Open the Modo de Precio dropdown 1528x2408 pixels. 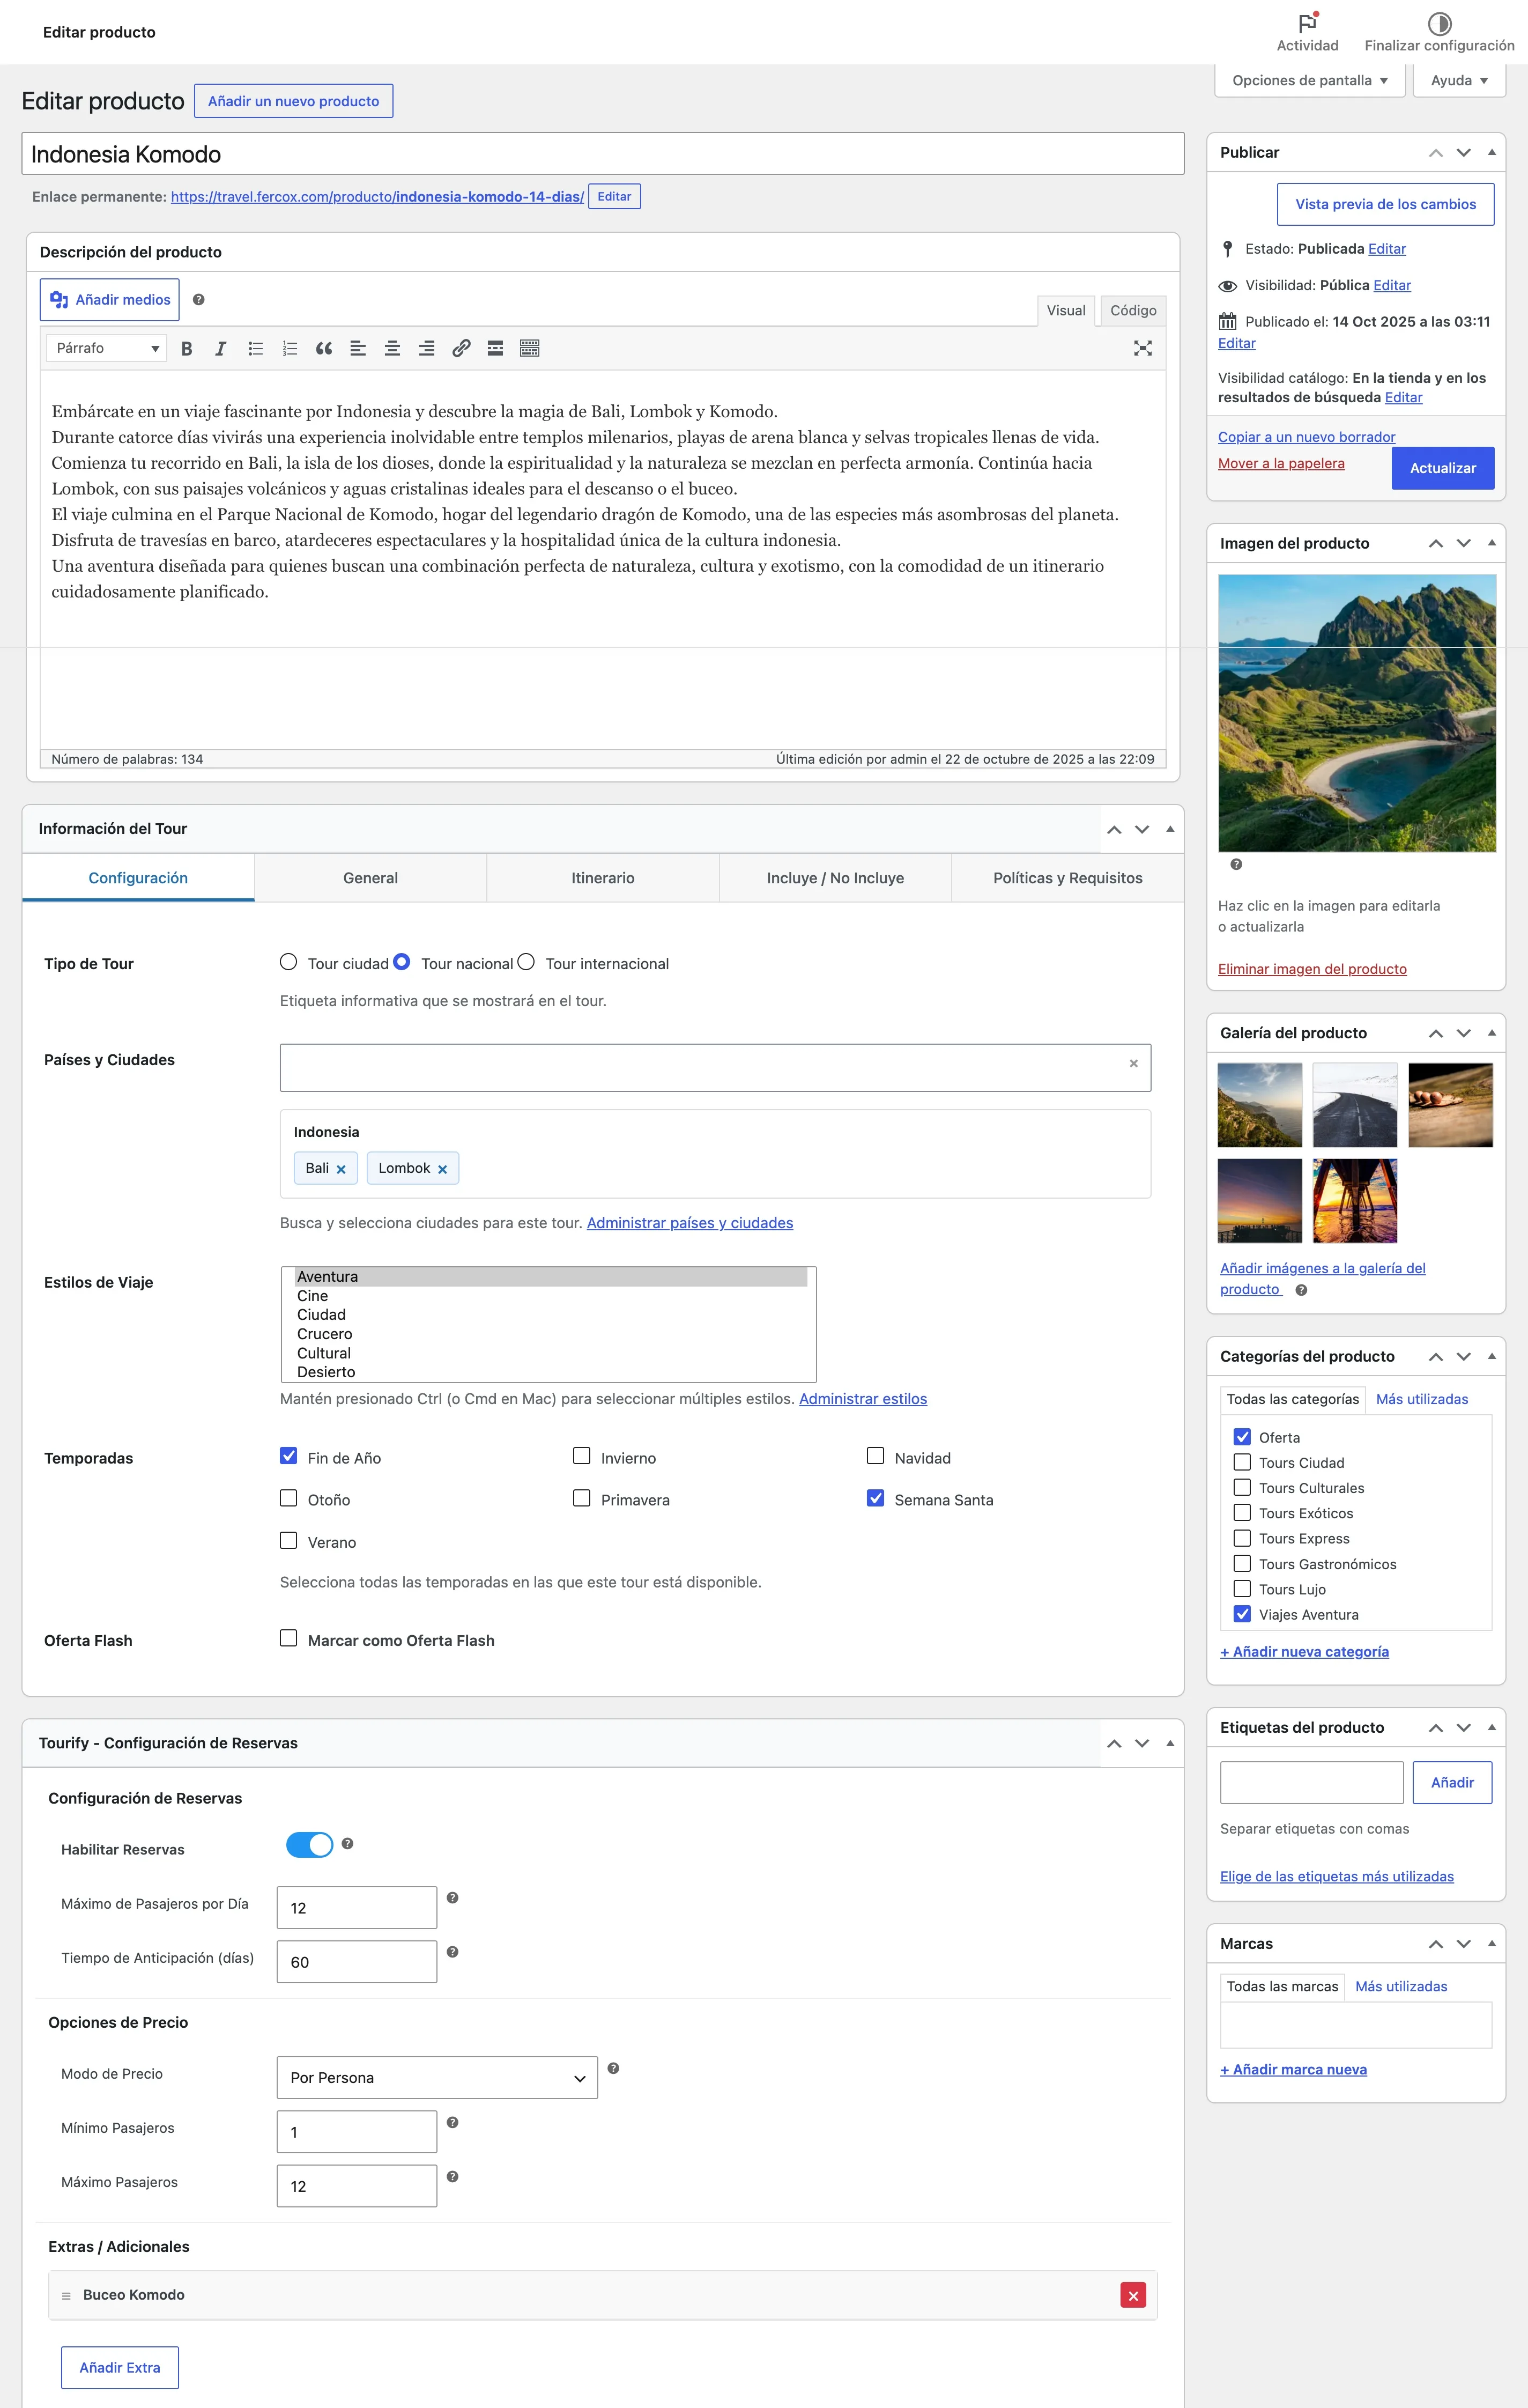(437, 2077)
